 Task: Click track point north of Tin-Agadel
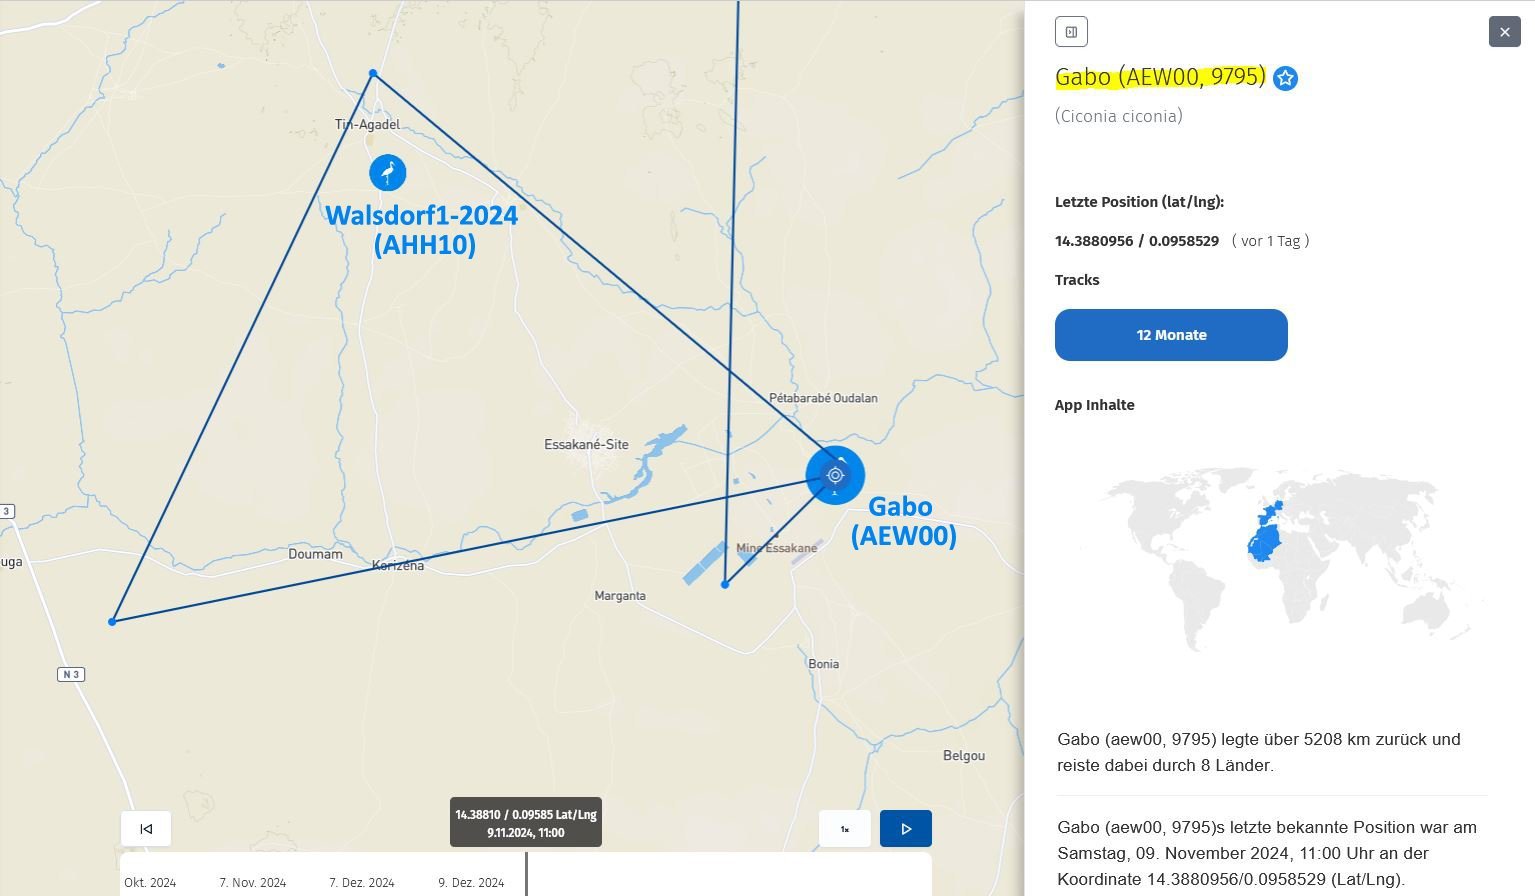tap(373, 73)
